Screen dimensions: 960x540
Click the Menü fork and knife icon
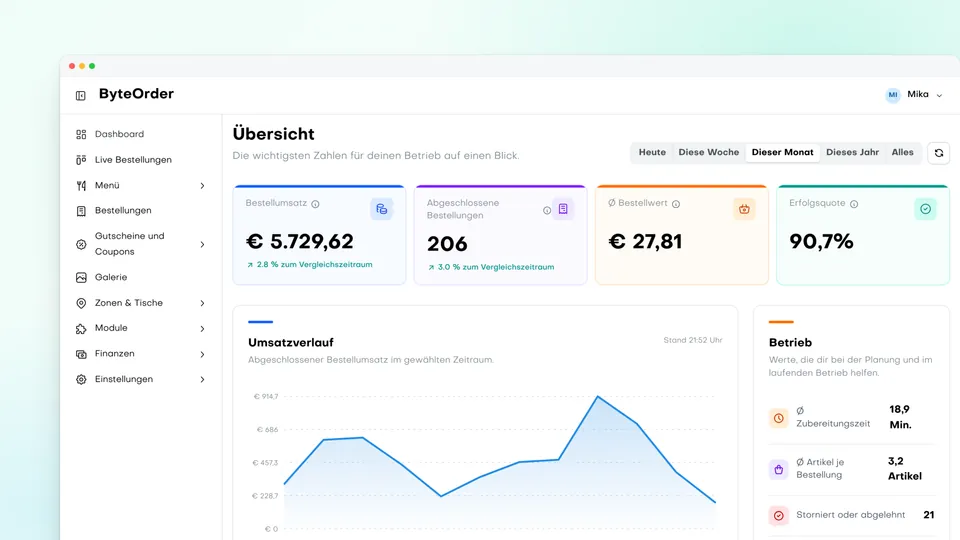click(x=81, y=186)
